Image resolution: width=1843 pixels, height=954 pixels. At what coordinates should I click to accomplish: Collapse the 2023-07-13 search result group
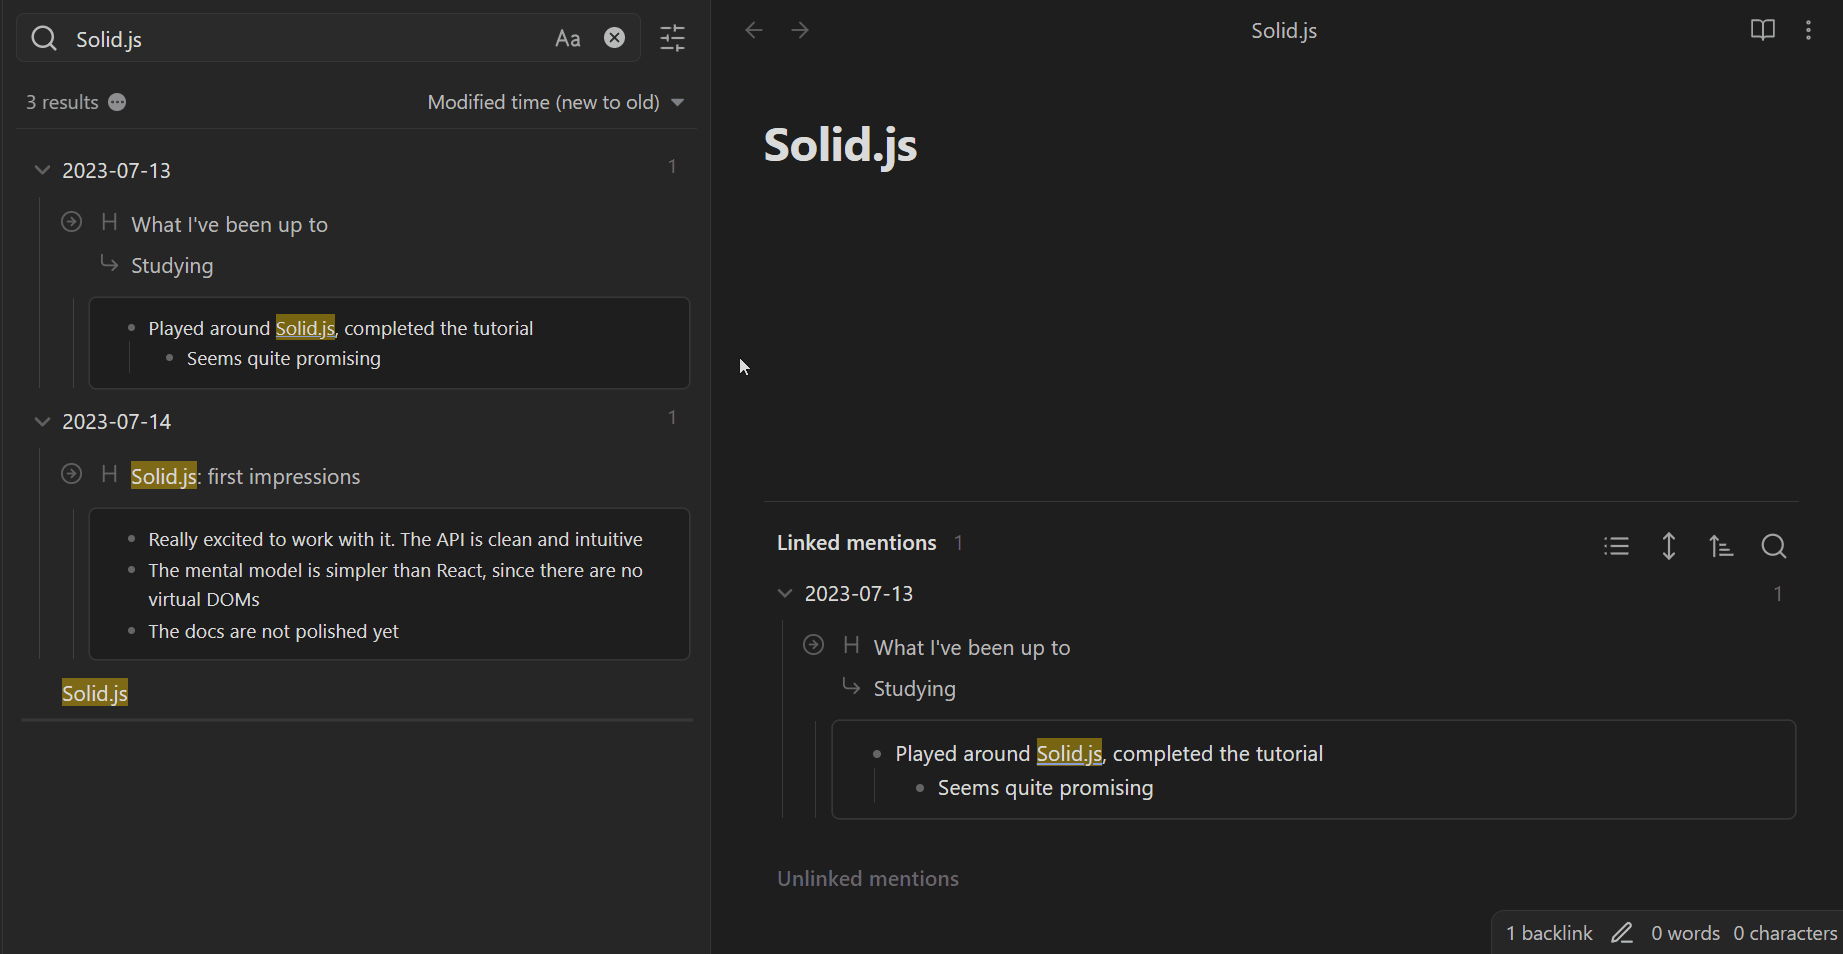tap(42, 170)
